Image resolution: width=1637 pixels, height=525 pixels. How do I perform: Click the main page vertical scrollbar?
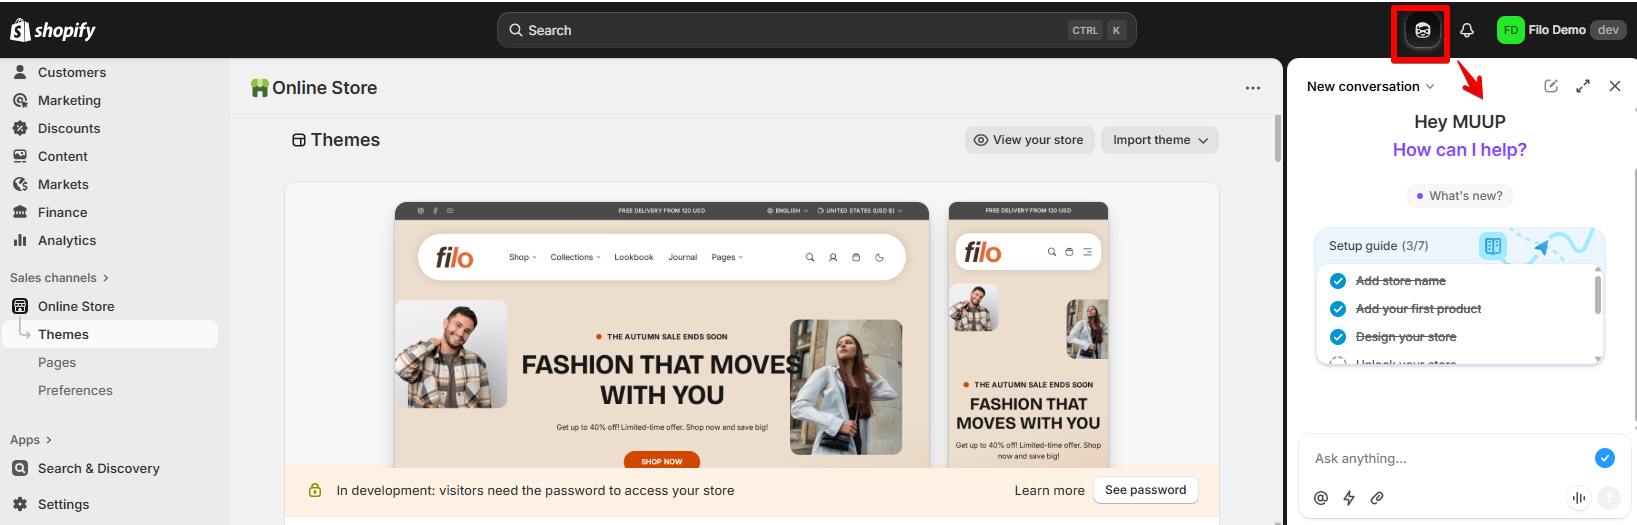1277,138
